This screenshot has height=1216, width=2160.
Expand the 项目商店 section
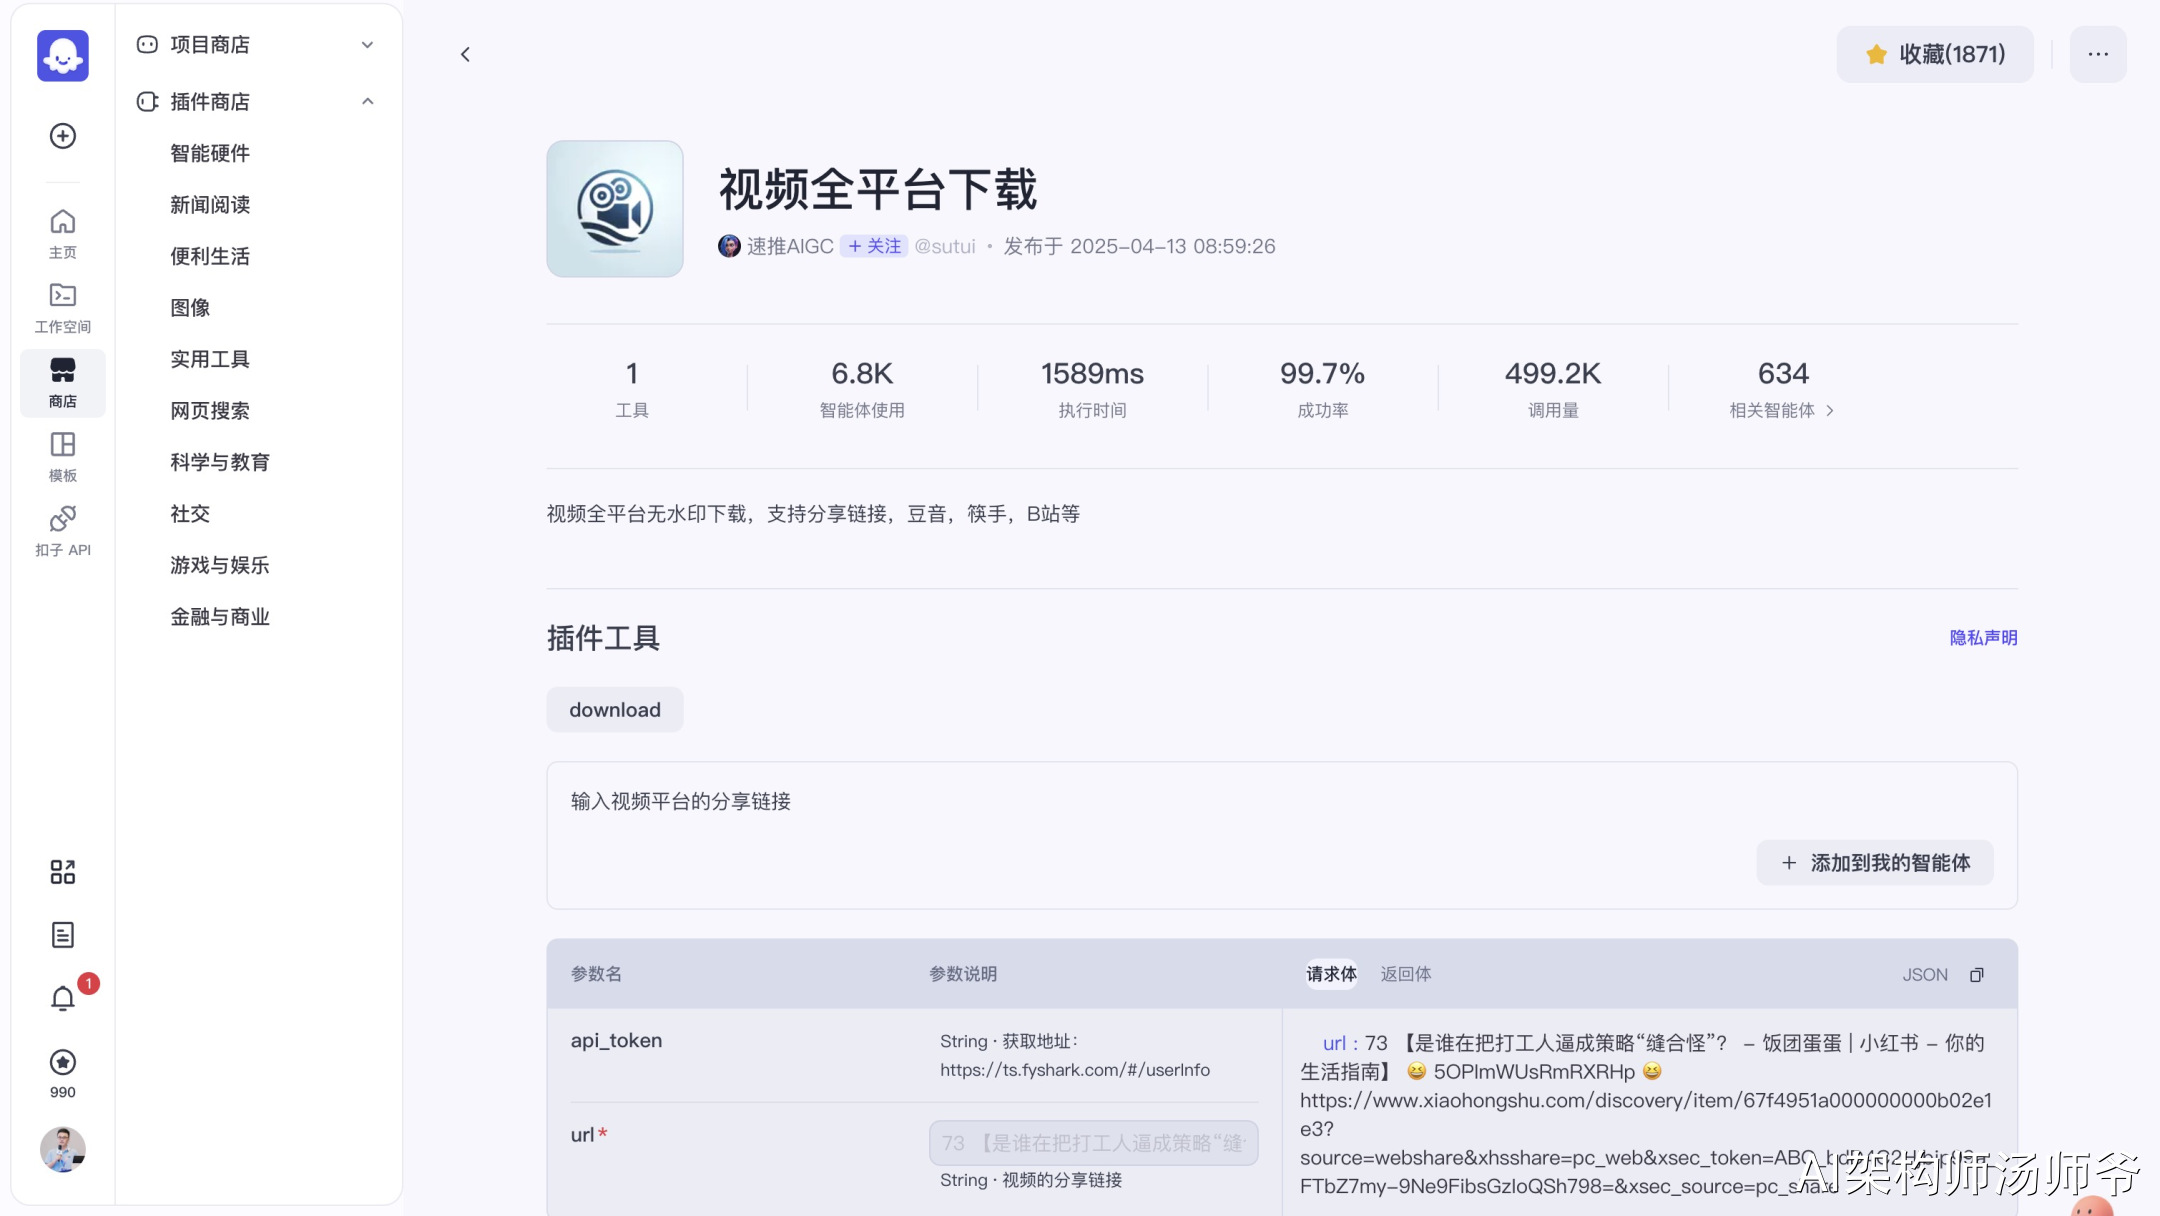[x=367, y=45]
